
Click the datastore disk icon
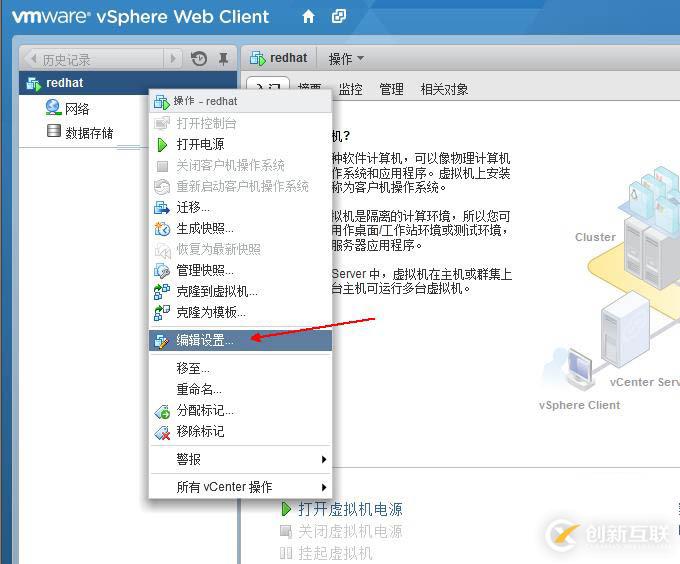54,130
